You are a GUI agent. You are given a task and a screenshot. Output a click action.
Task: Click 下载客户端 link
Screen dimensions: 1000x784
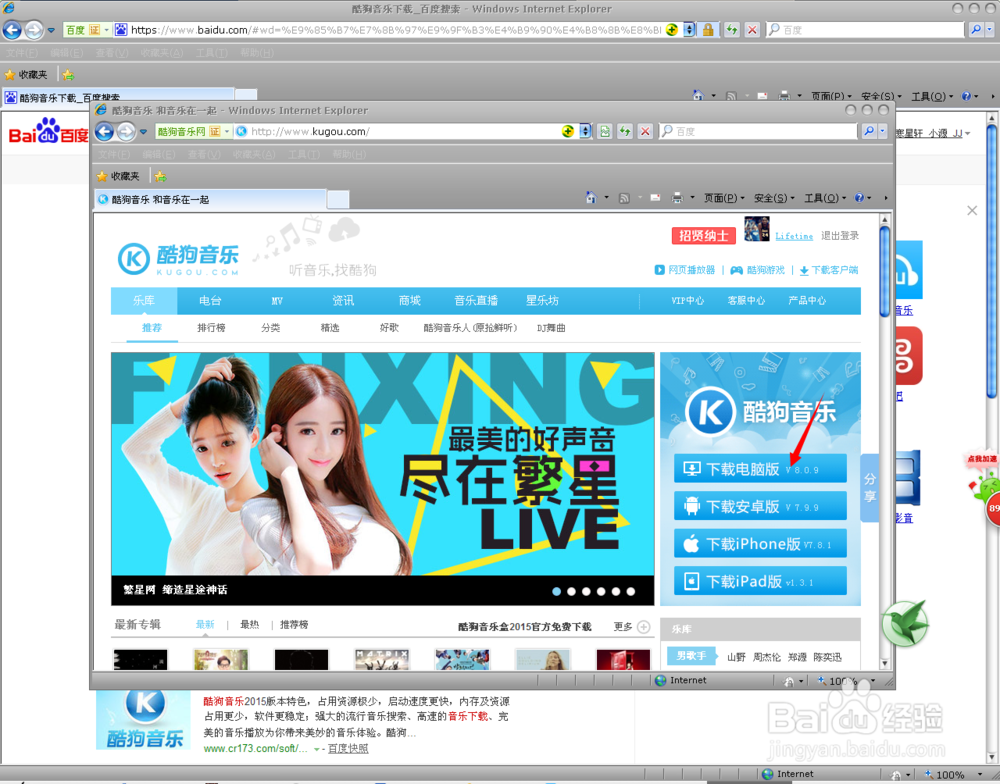(829, 270)
